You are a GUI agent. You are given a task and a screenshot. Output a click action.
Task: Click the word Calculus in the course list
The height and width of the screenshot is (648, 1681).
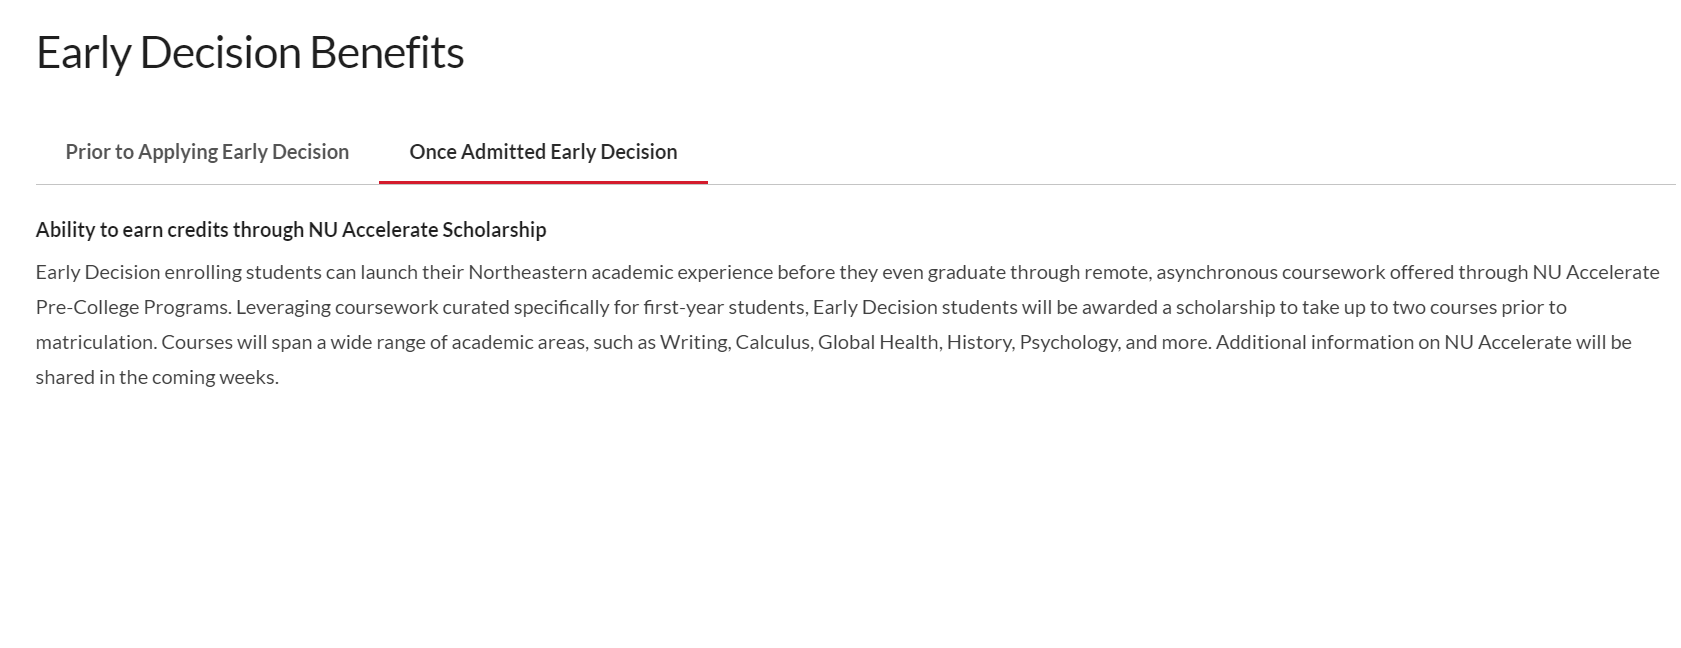772,342
